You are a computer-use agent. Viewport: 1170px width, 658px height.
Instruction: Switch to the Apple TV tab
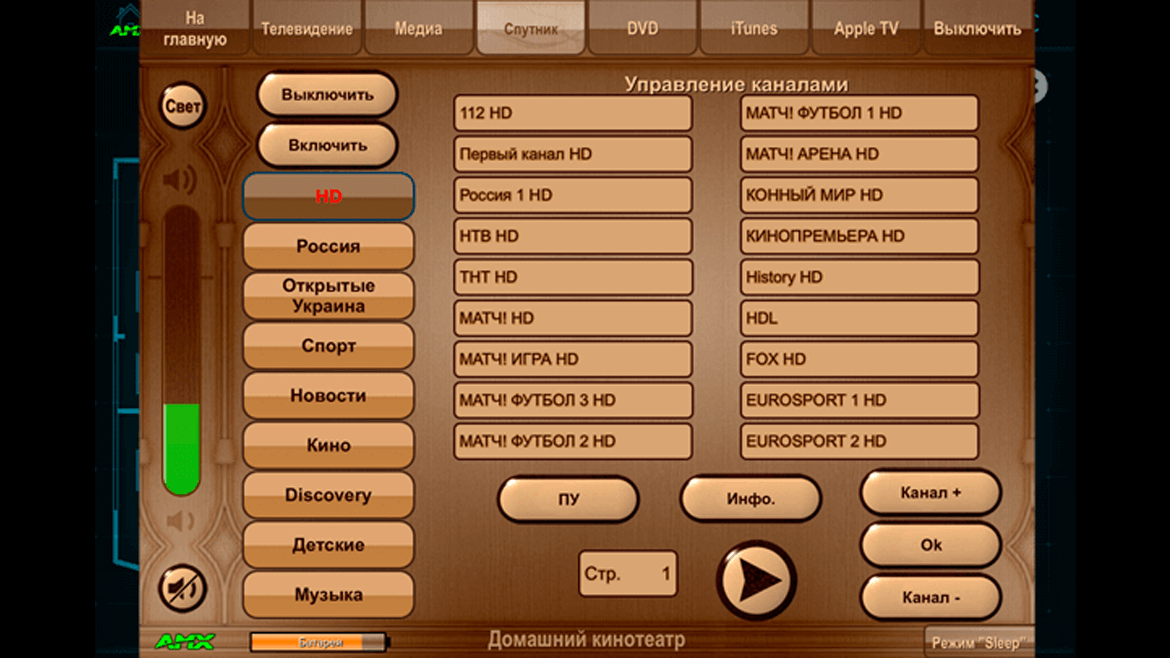tap(866, 29)
